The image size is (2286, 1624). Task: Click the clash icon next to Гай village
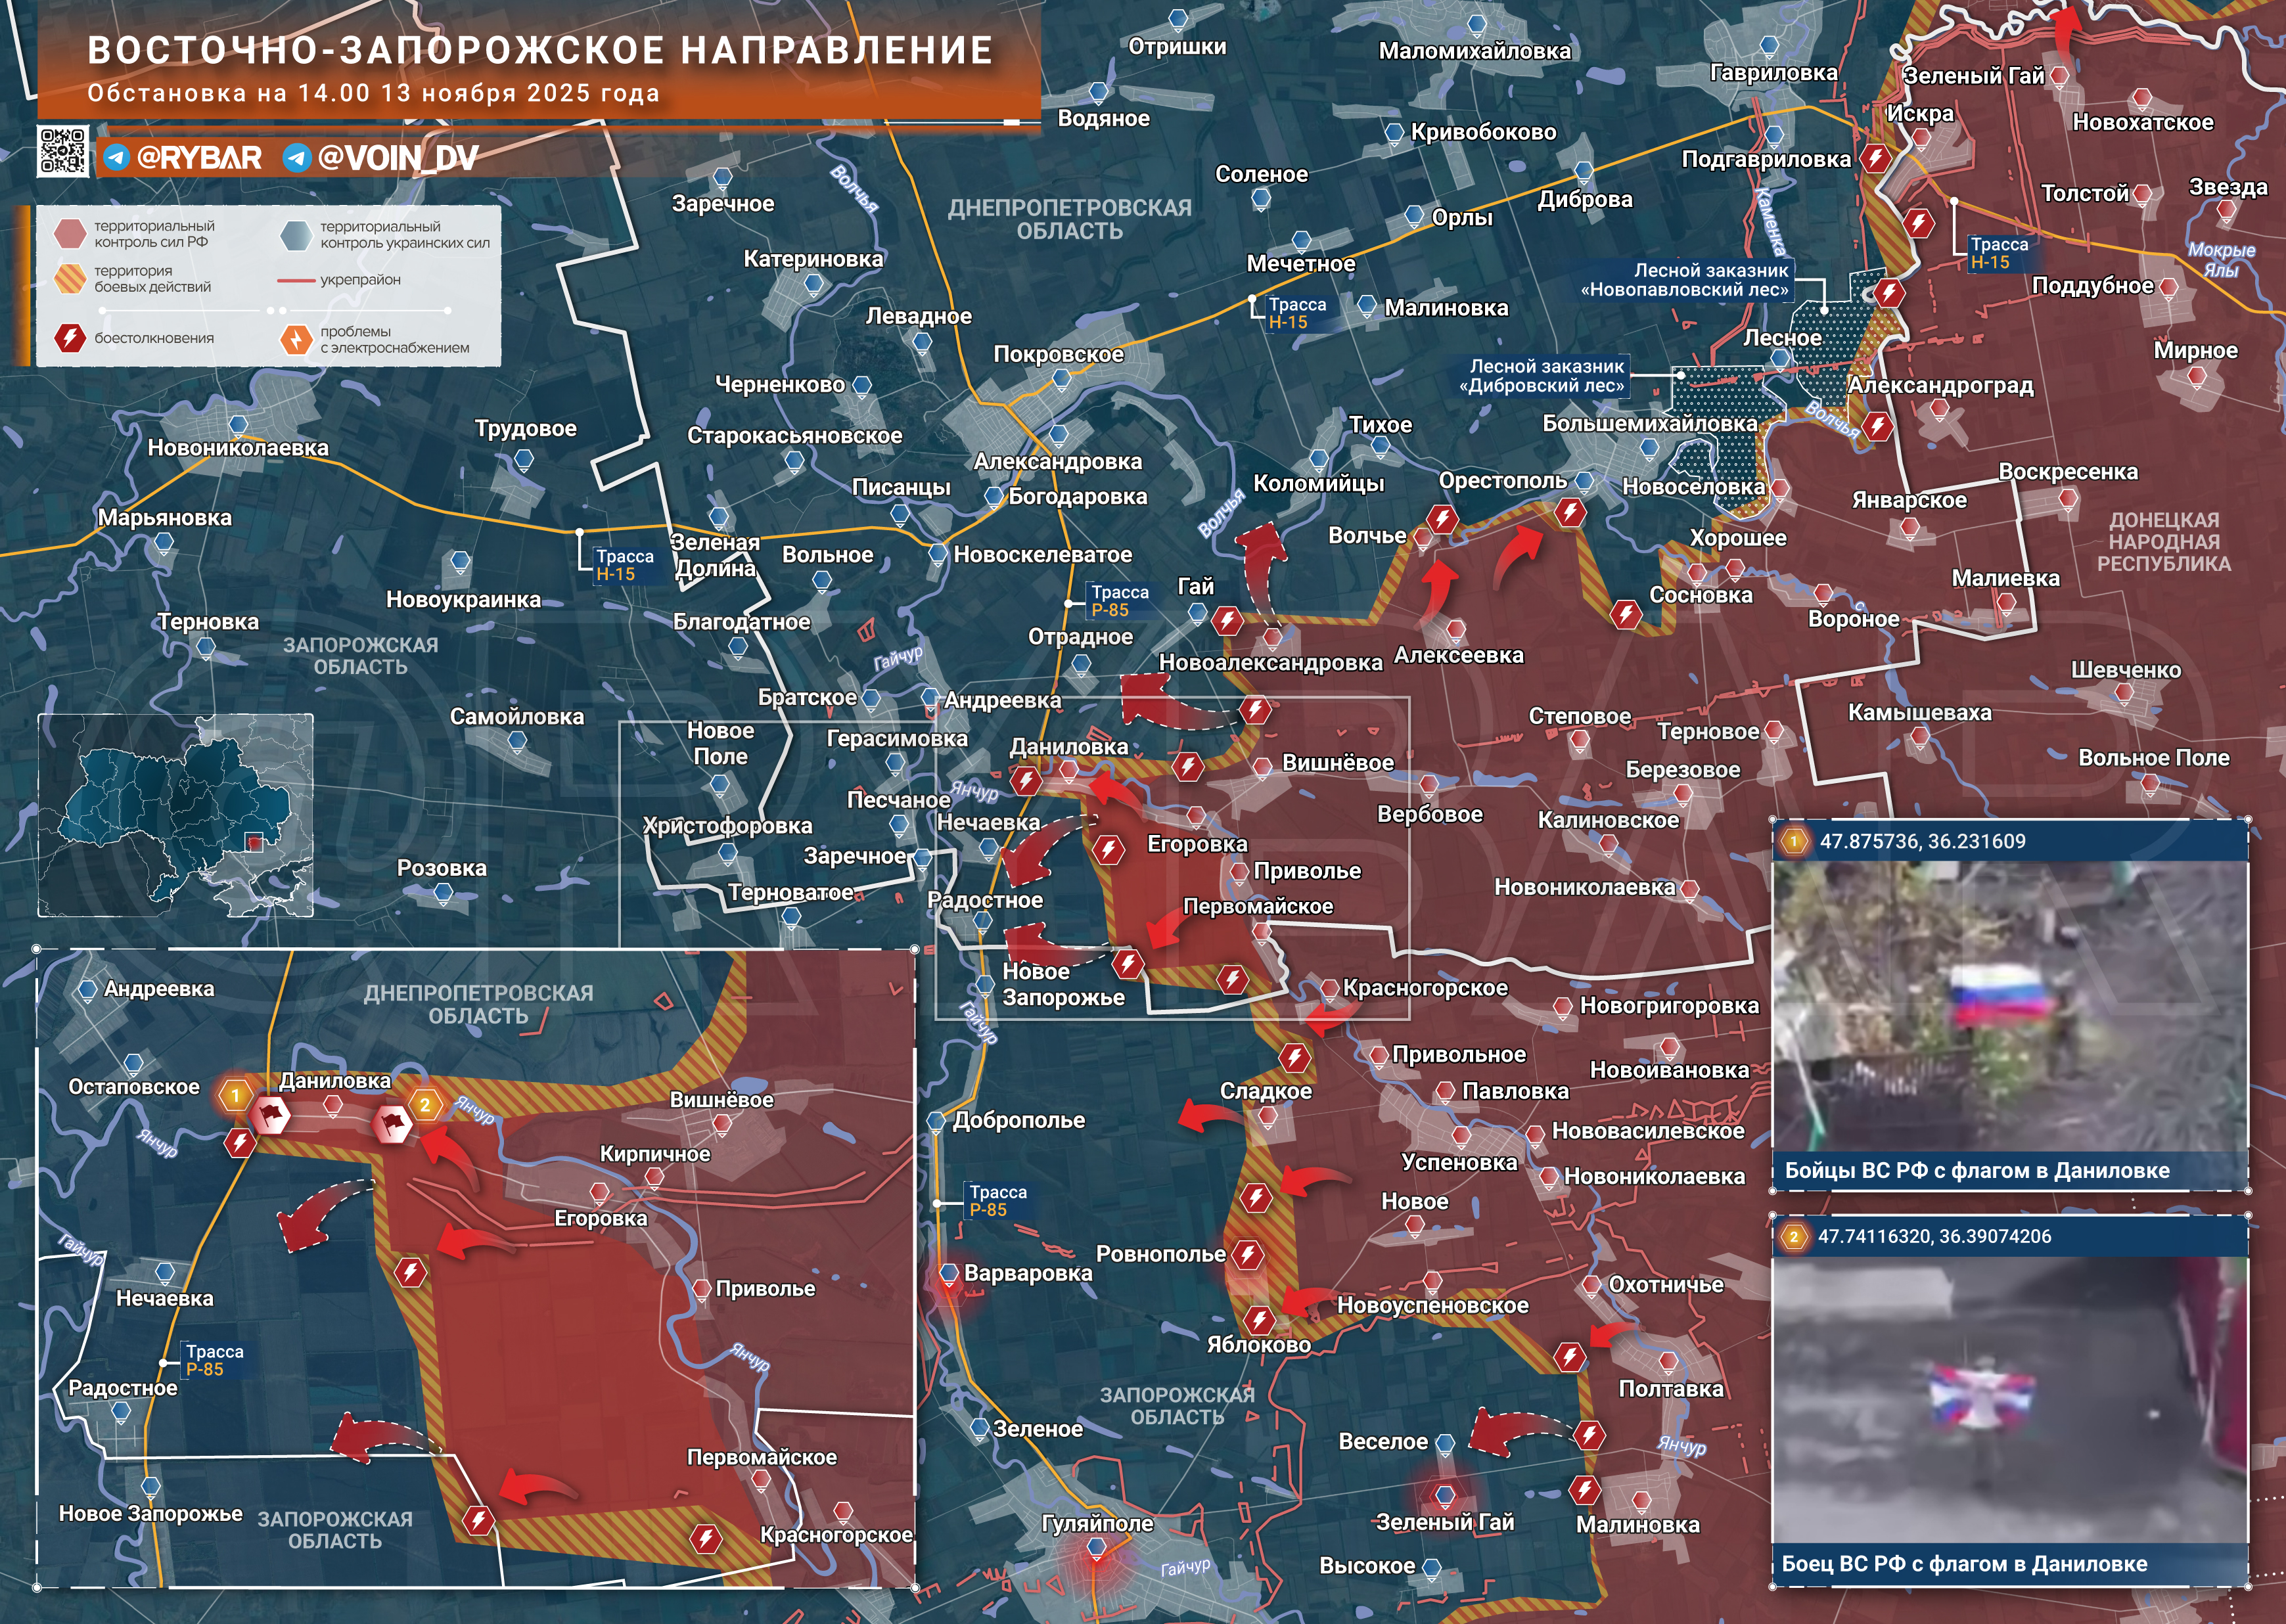[1227, 621]
